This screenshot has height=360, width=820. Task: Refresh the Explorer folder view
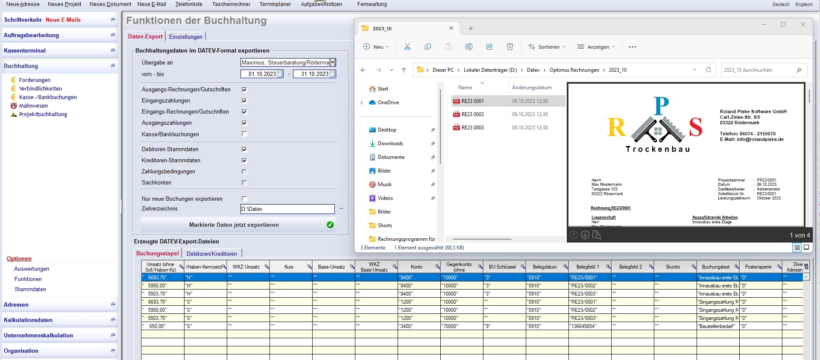click(709, 70)
